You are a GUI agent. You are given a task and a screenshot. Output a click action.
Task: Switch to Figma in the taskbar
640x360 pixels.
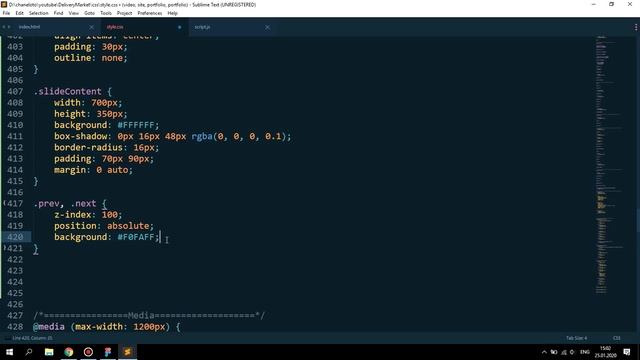(x=108, y=352)
